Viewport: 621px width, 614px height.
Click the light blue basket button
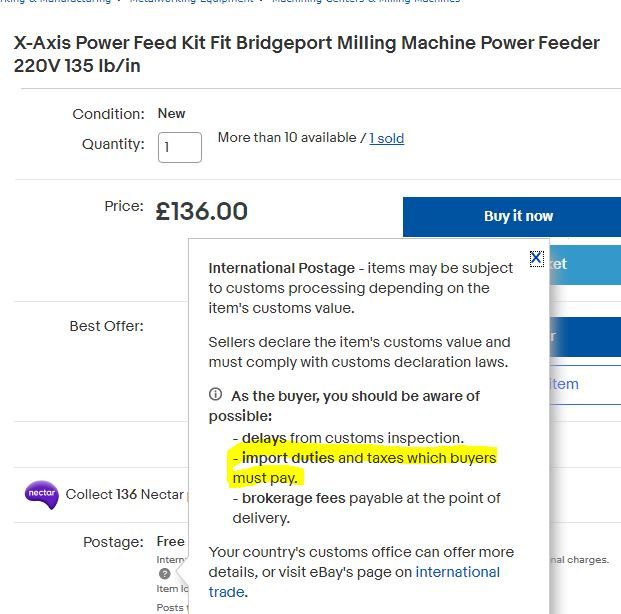pyautogui.click(x=585, y=265)
